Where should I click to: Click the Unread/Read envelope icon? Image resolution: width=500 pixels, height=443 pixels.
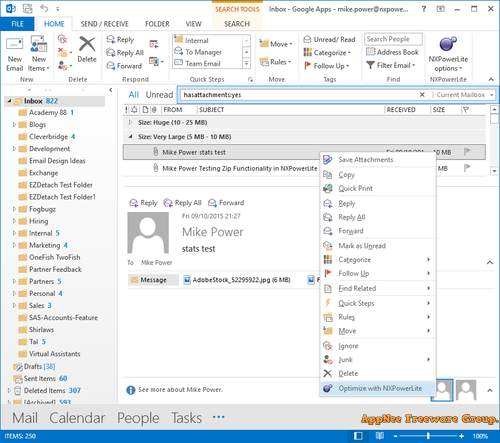[307, 39]
